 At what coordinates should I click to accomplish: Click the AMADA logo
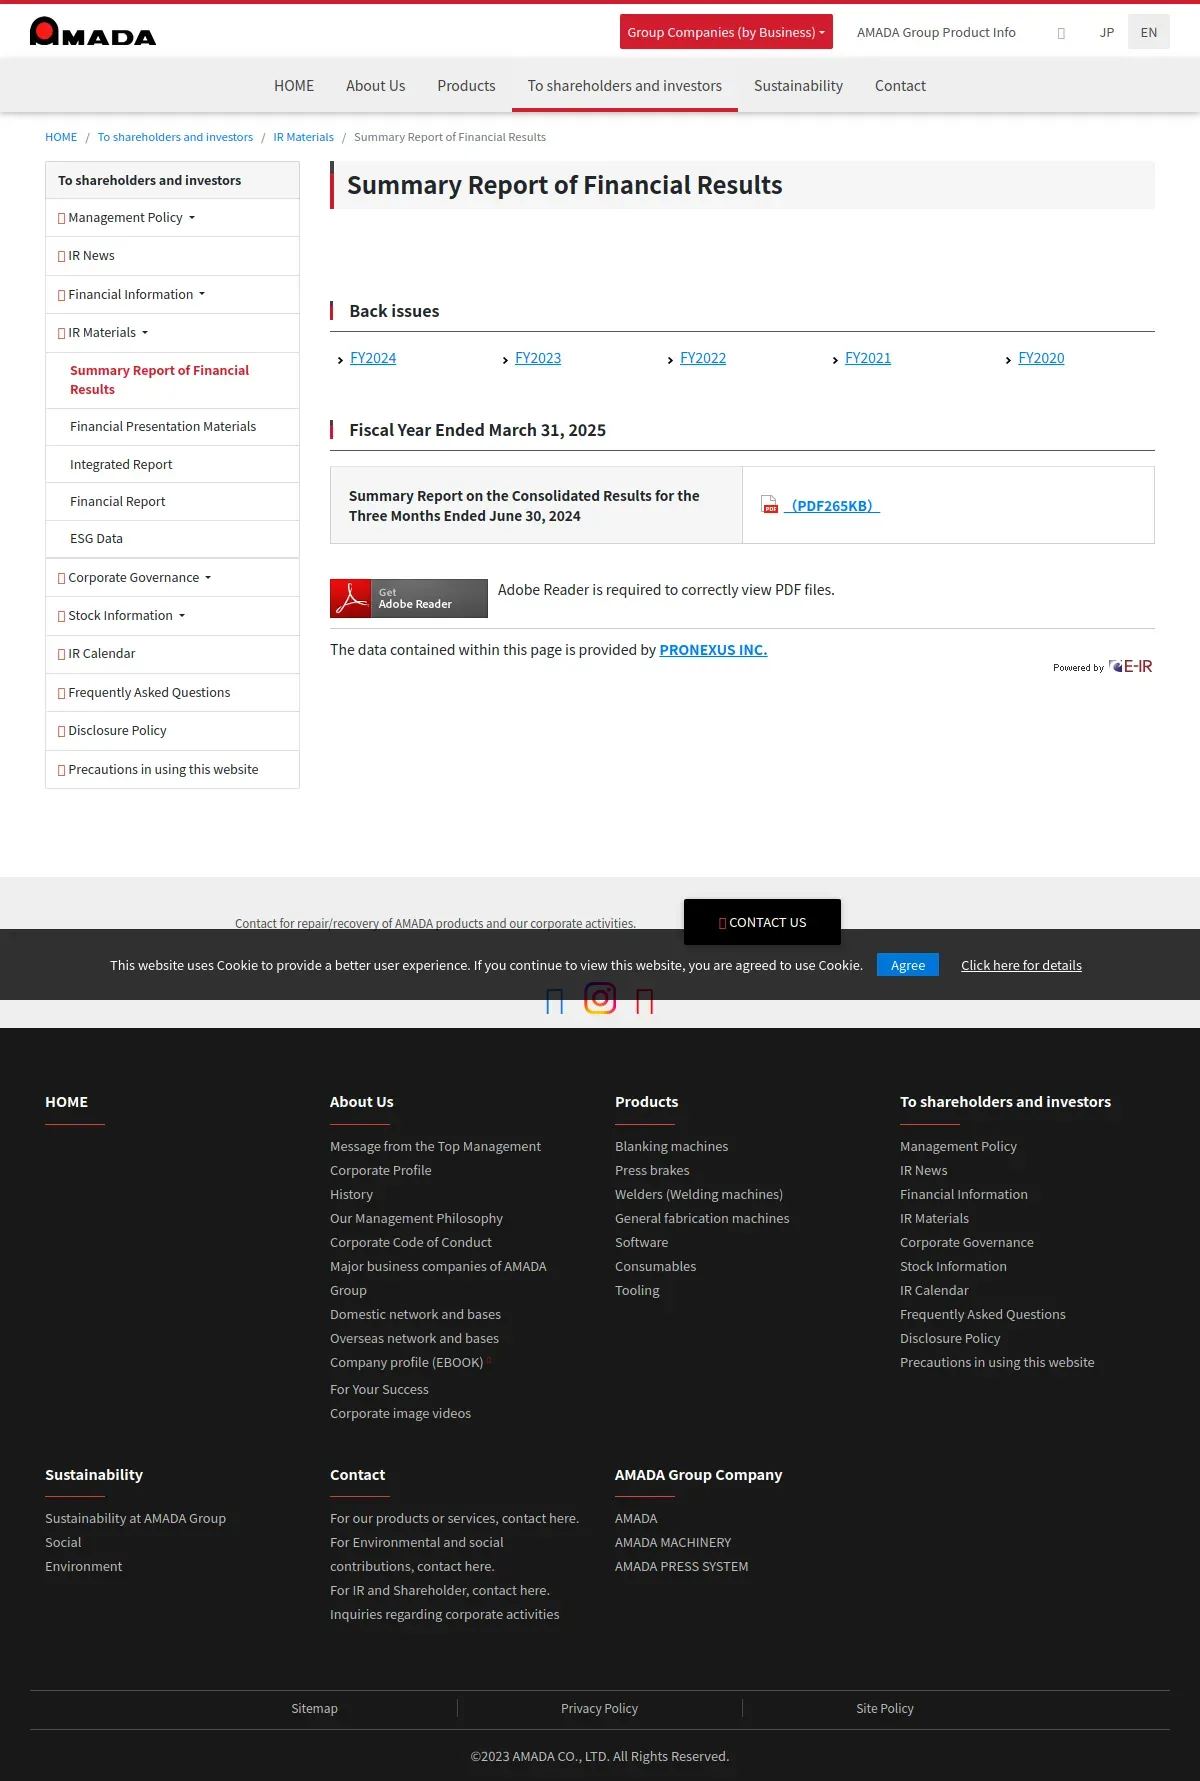click(x=93, y=32)
